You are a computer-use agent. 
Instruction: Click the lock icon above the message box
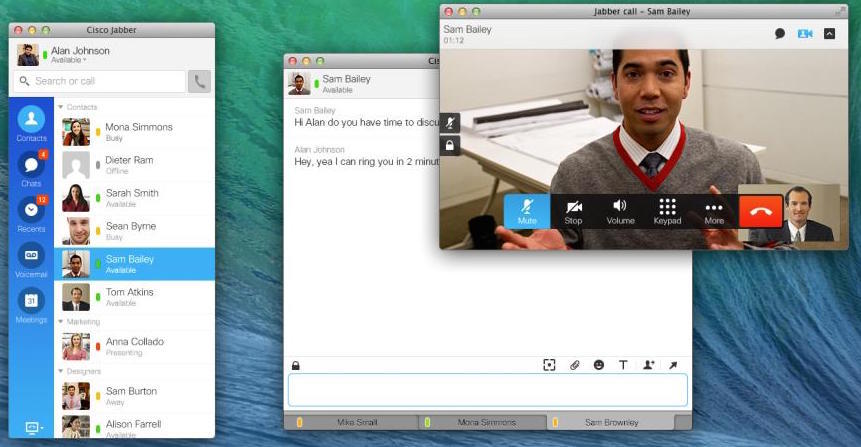tap(295, 365)
